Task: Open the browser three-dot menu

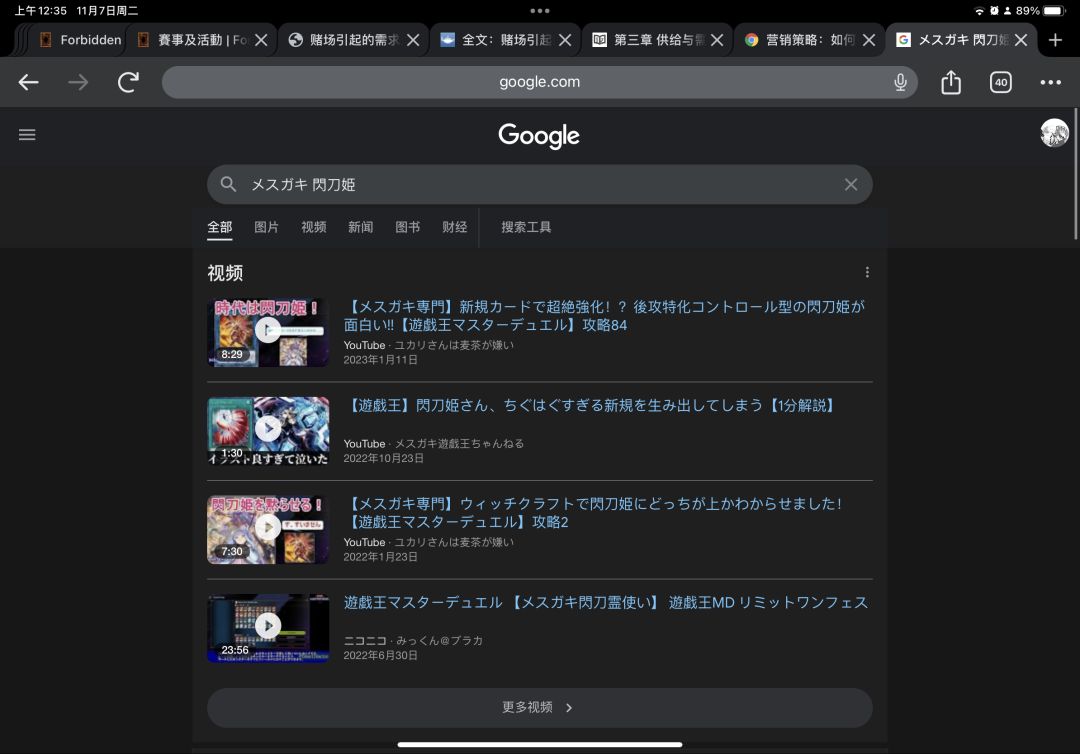Action: (x=1050, y=83)
